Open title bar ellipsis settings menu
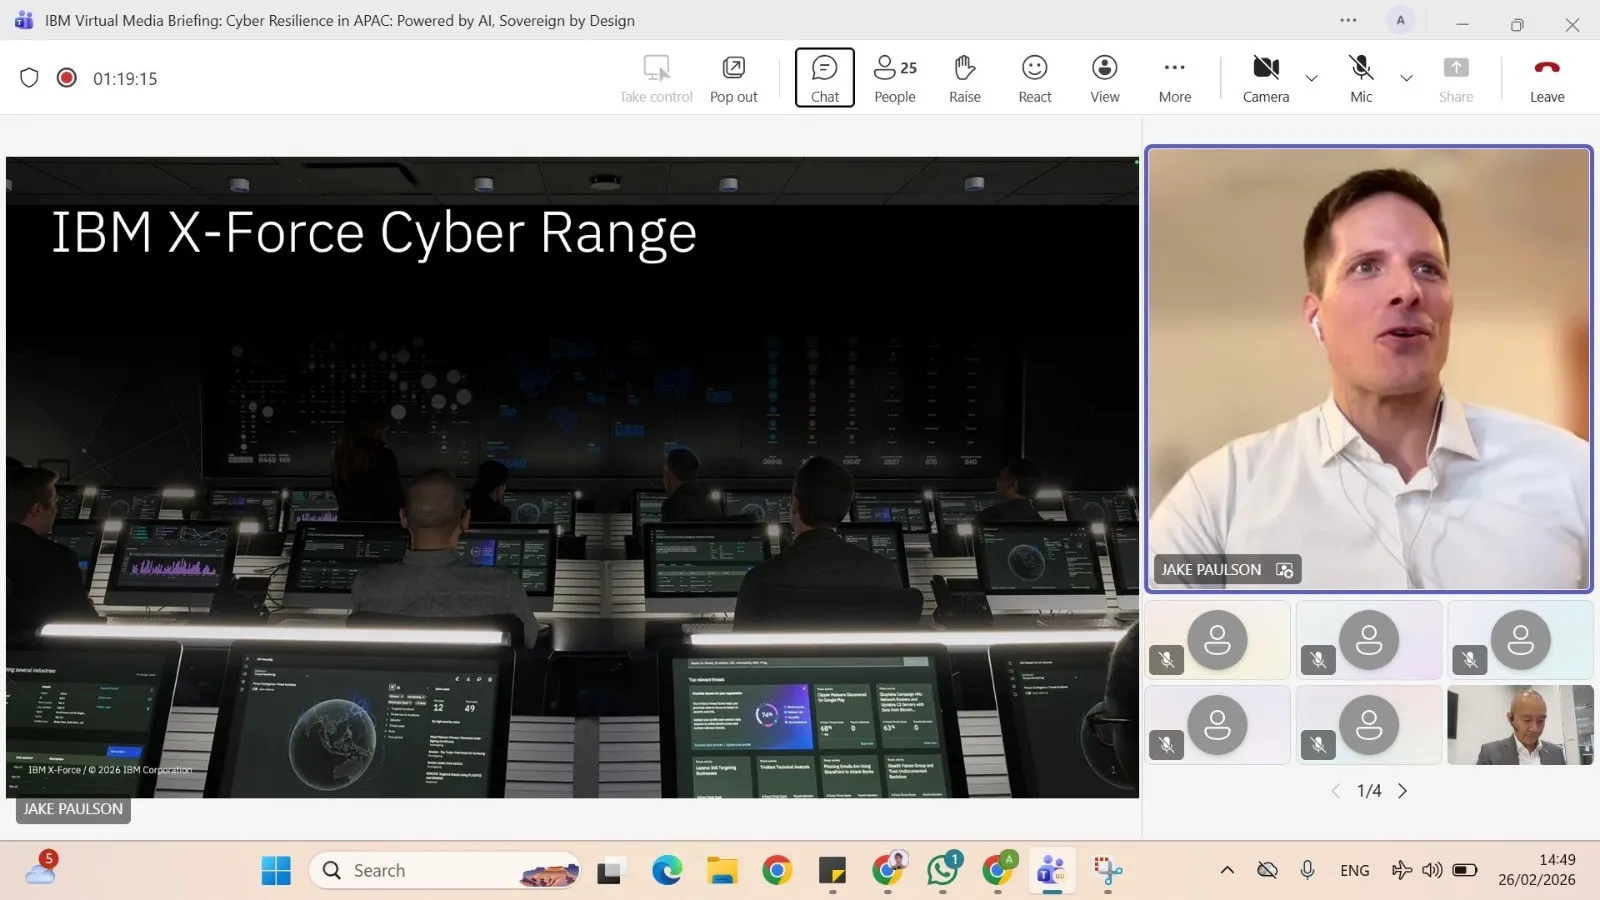Screen dimensions: 1600x900 (1348, 21)
